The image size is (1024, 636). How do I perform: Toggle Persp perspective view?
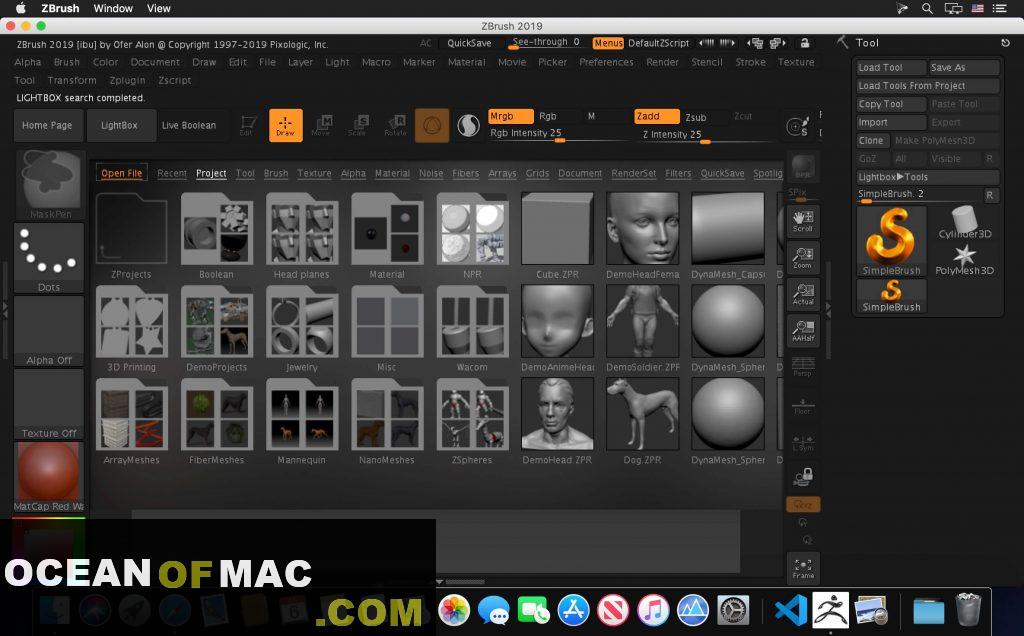[803, 367]
